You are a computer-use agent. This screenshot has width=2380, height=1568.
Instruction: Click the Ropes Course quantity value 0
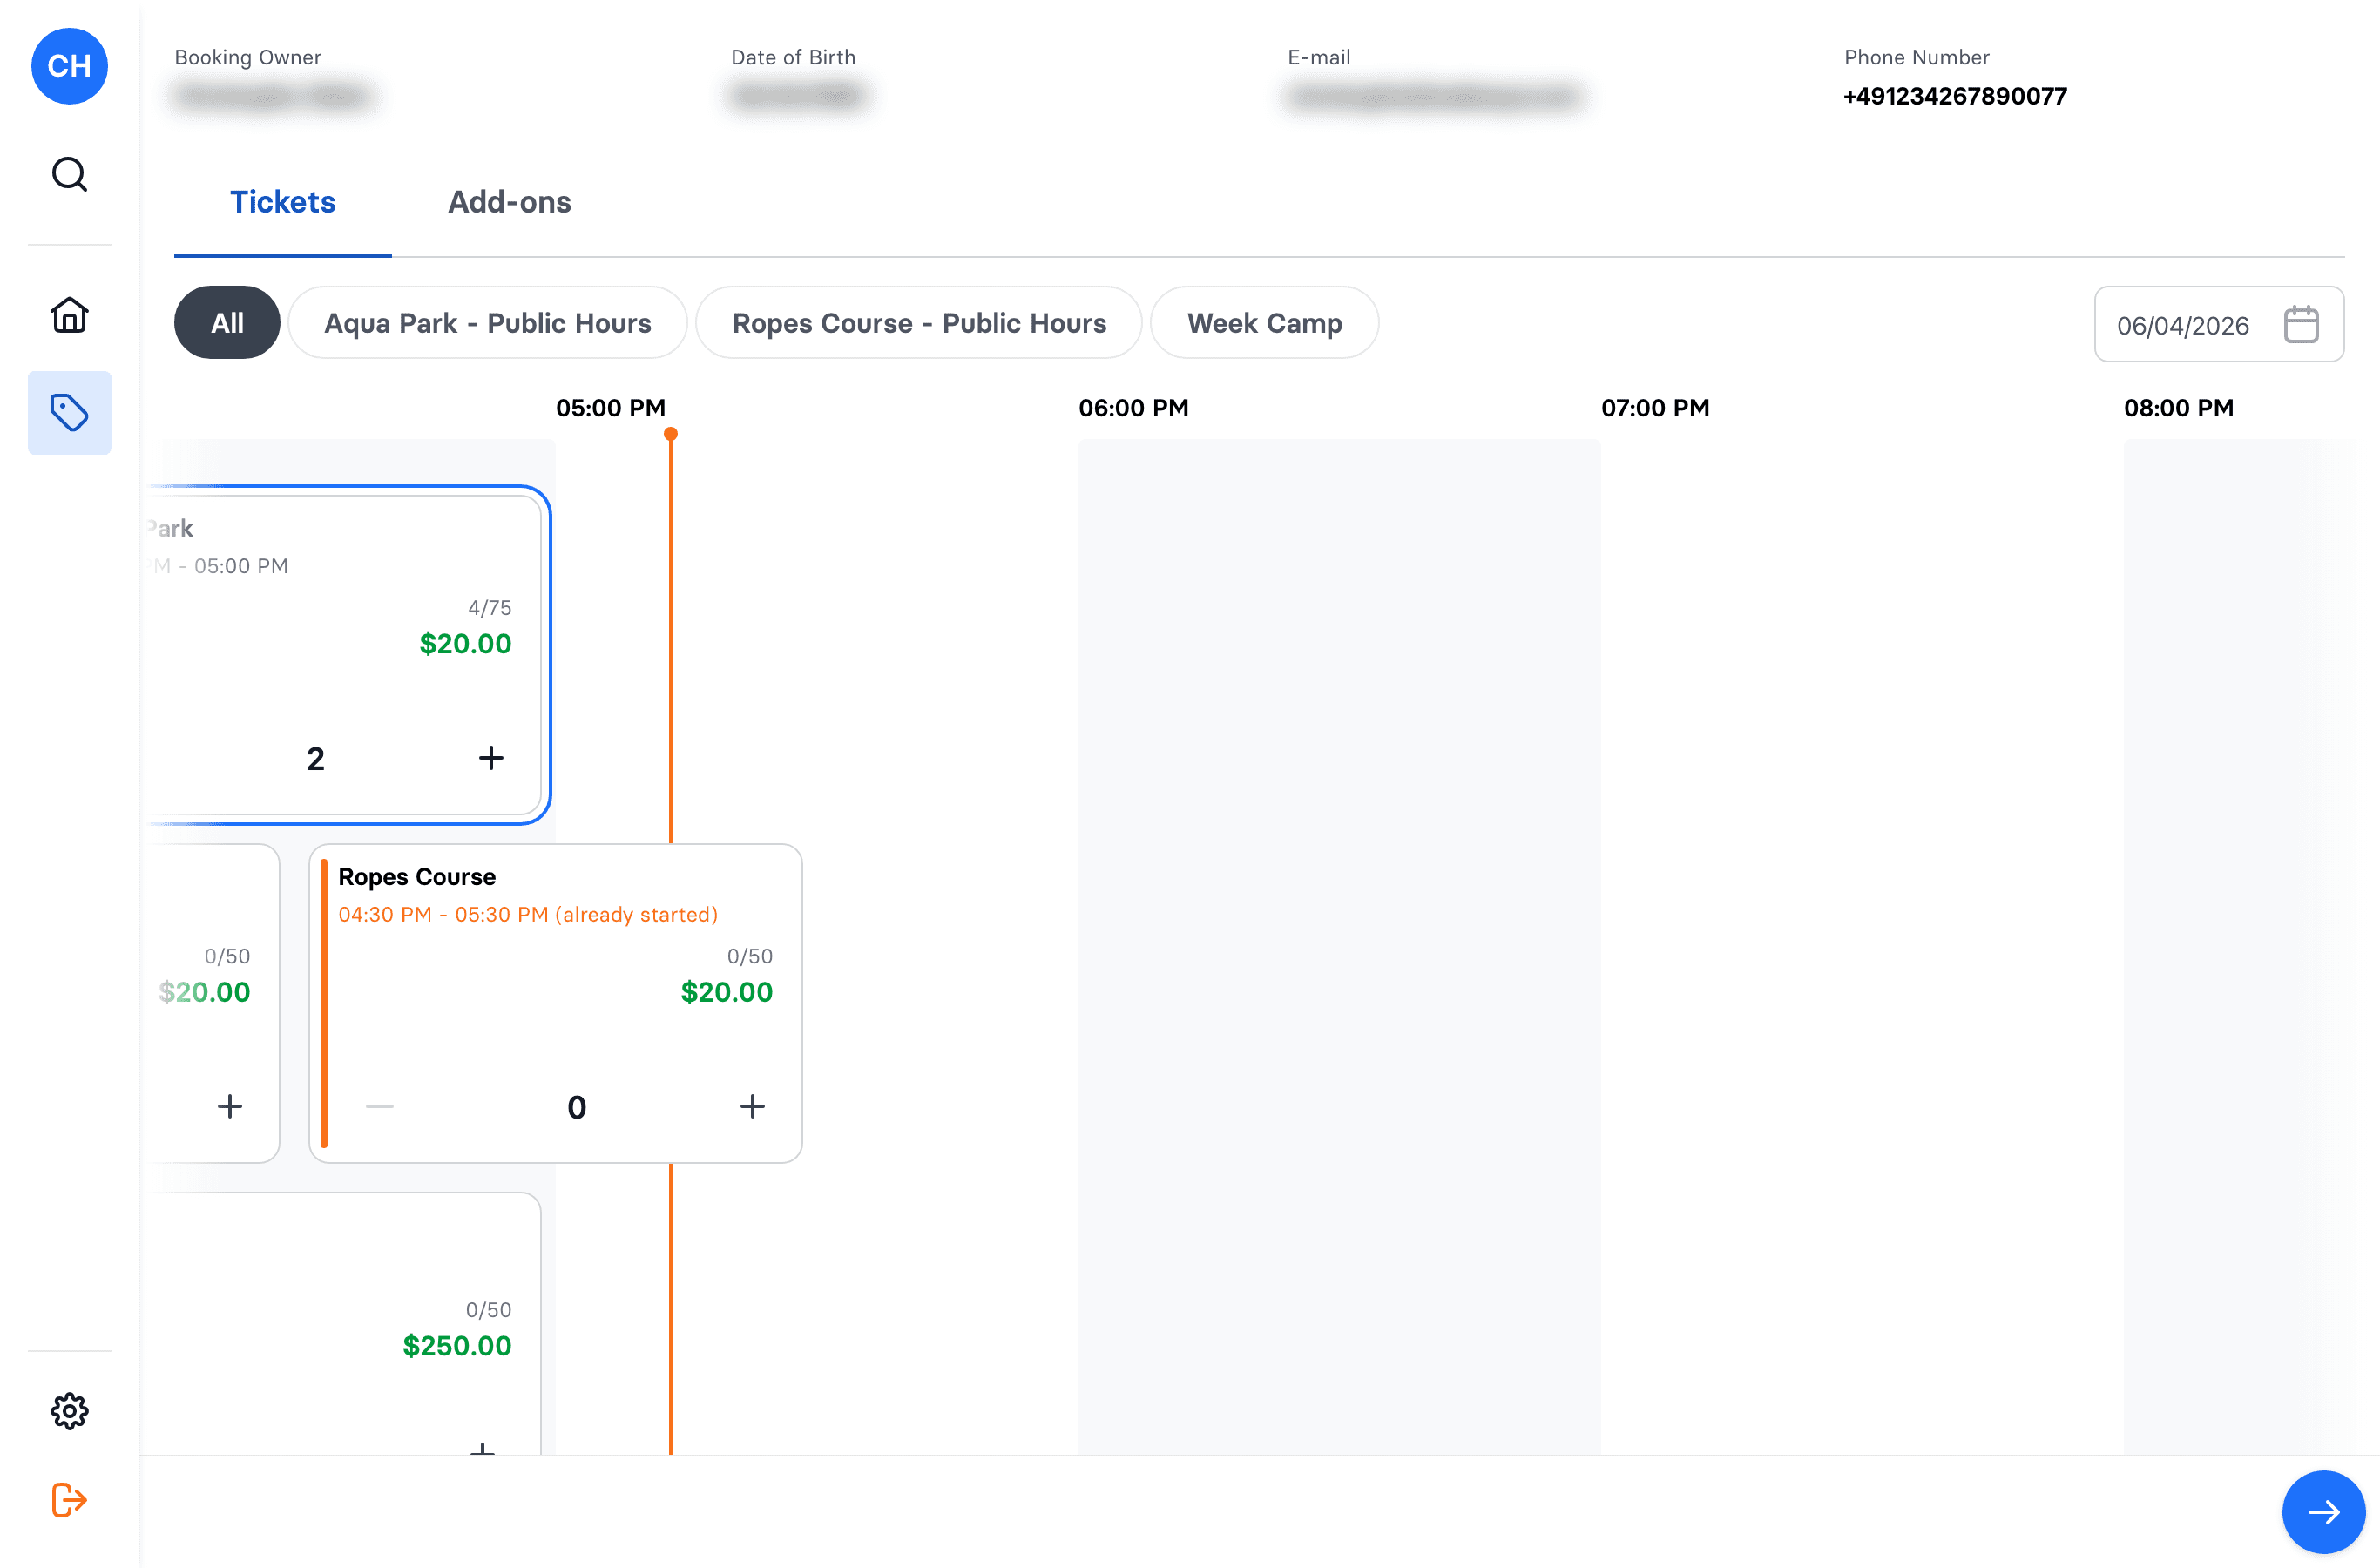577,1107
